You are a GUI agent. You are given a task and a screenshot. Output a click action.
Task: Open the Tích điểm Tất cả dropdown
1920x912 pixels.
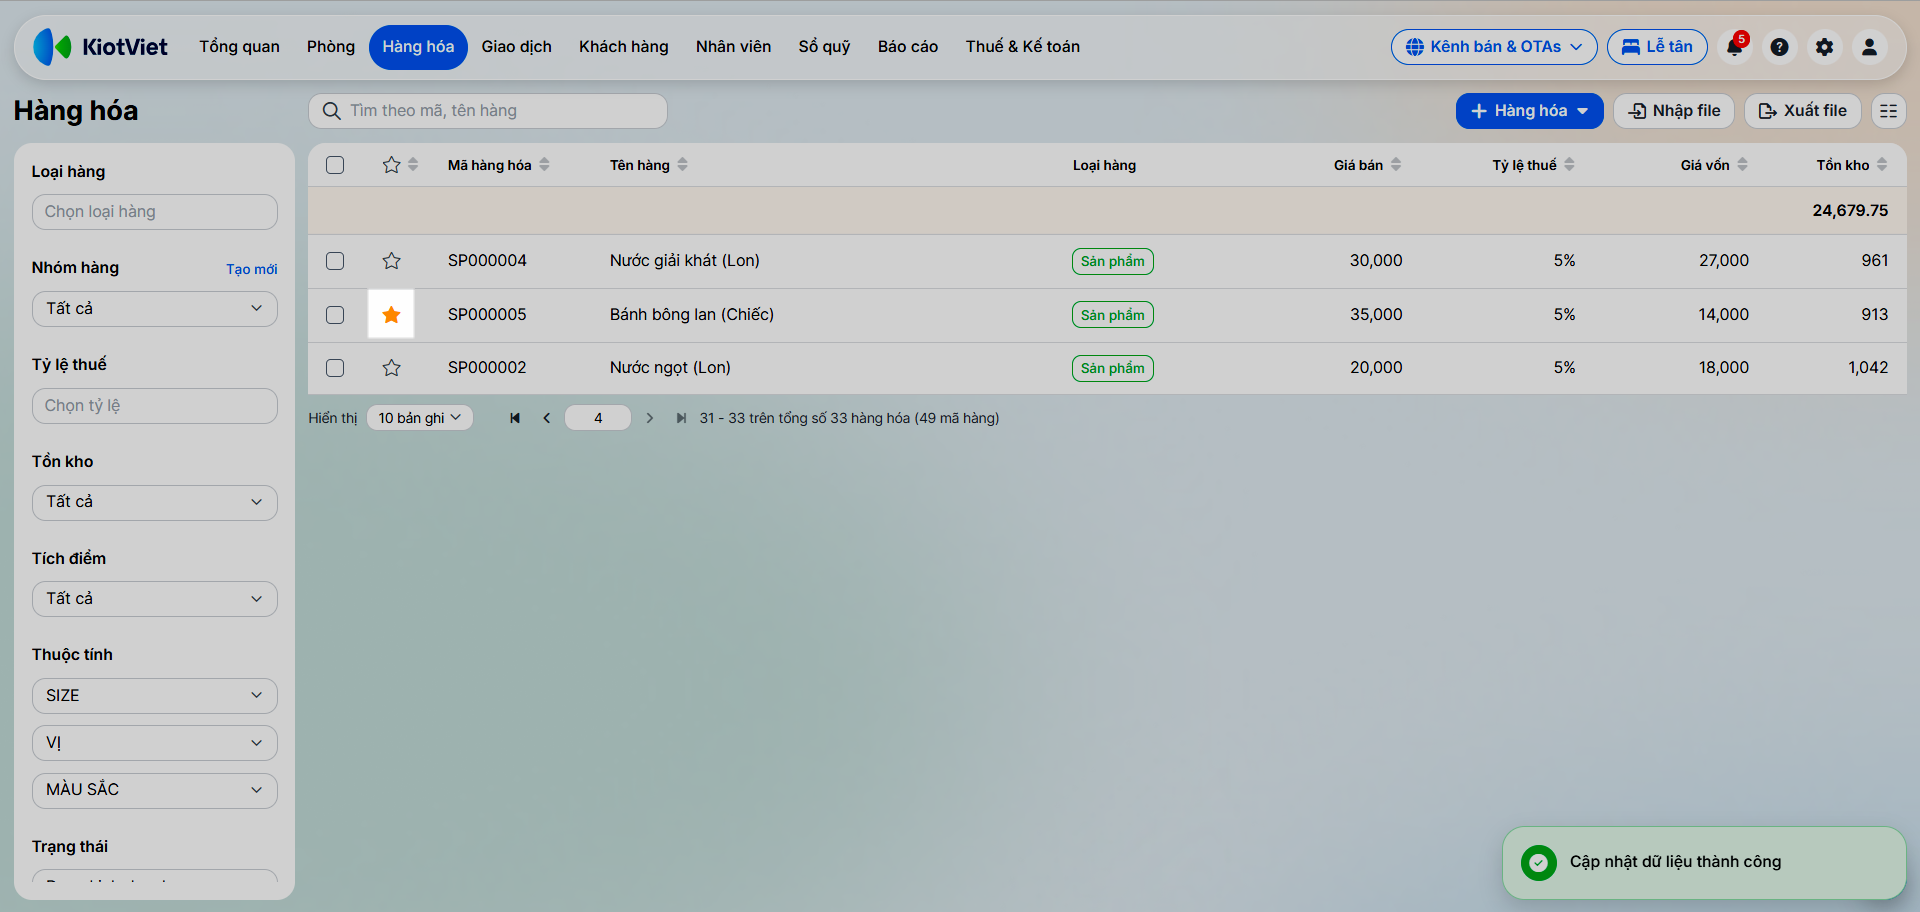(x=155, y=599)
